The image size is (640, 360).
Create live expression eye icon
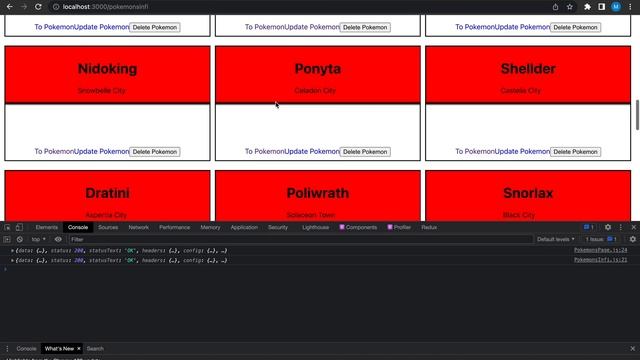(x=58, y=239)
